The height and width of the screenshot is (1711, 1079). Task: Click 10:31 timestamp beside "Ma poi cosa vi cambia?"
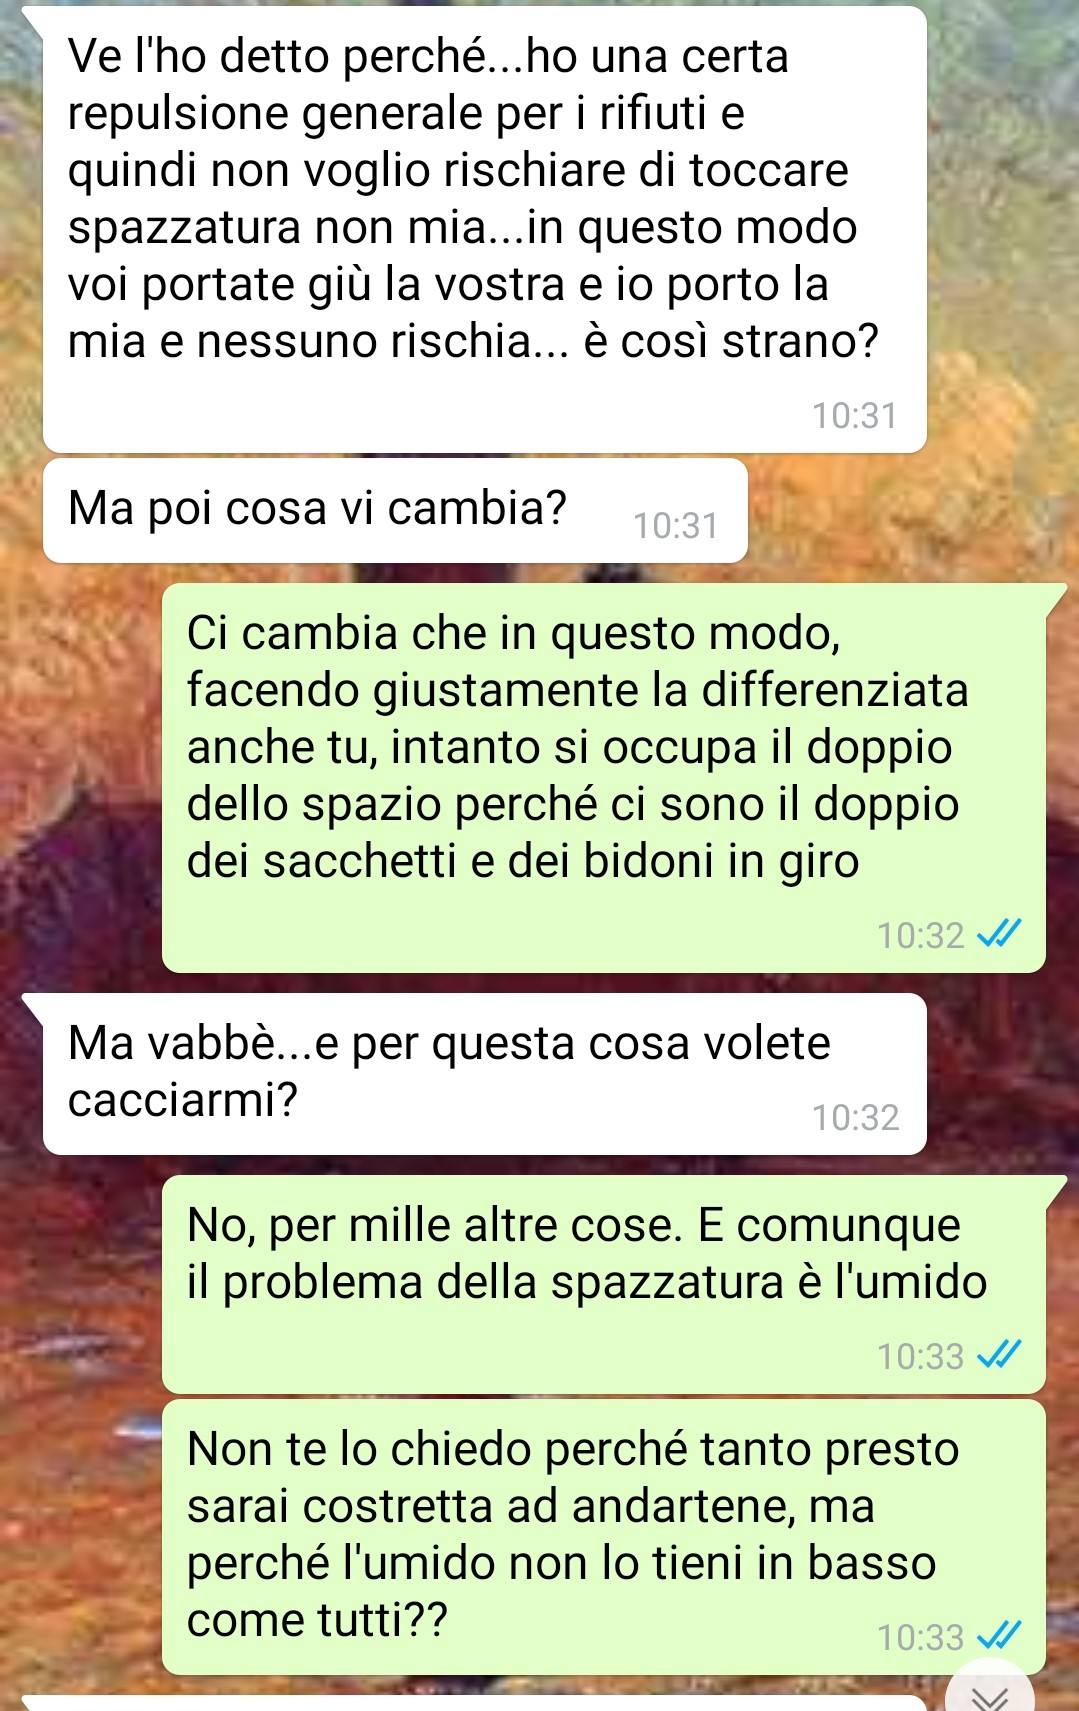676,525
